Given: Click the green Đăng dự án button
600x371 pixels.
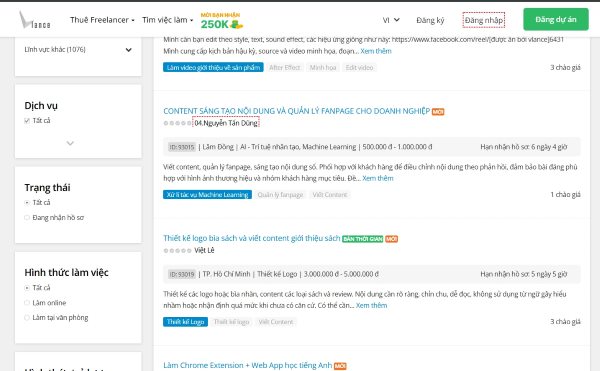Looking at the screenshot, I should point(556,20).
